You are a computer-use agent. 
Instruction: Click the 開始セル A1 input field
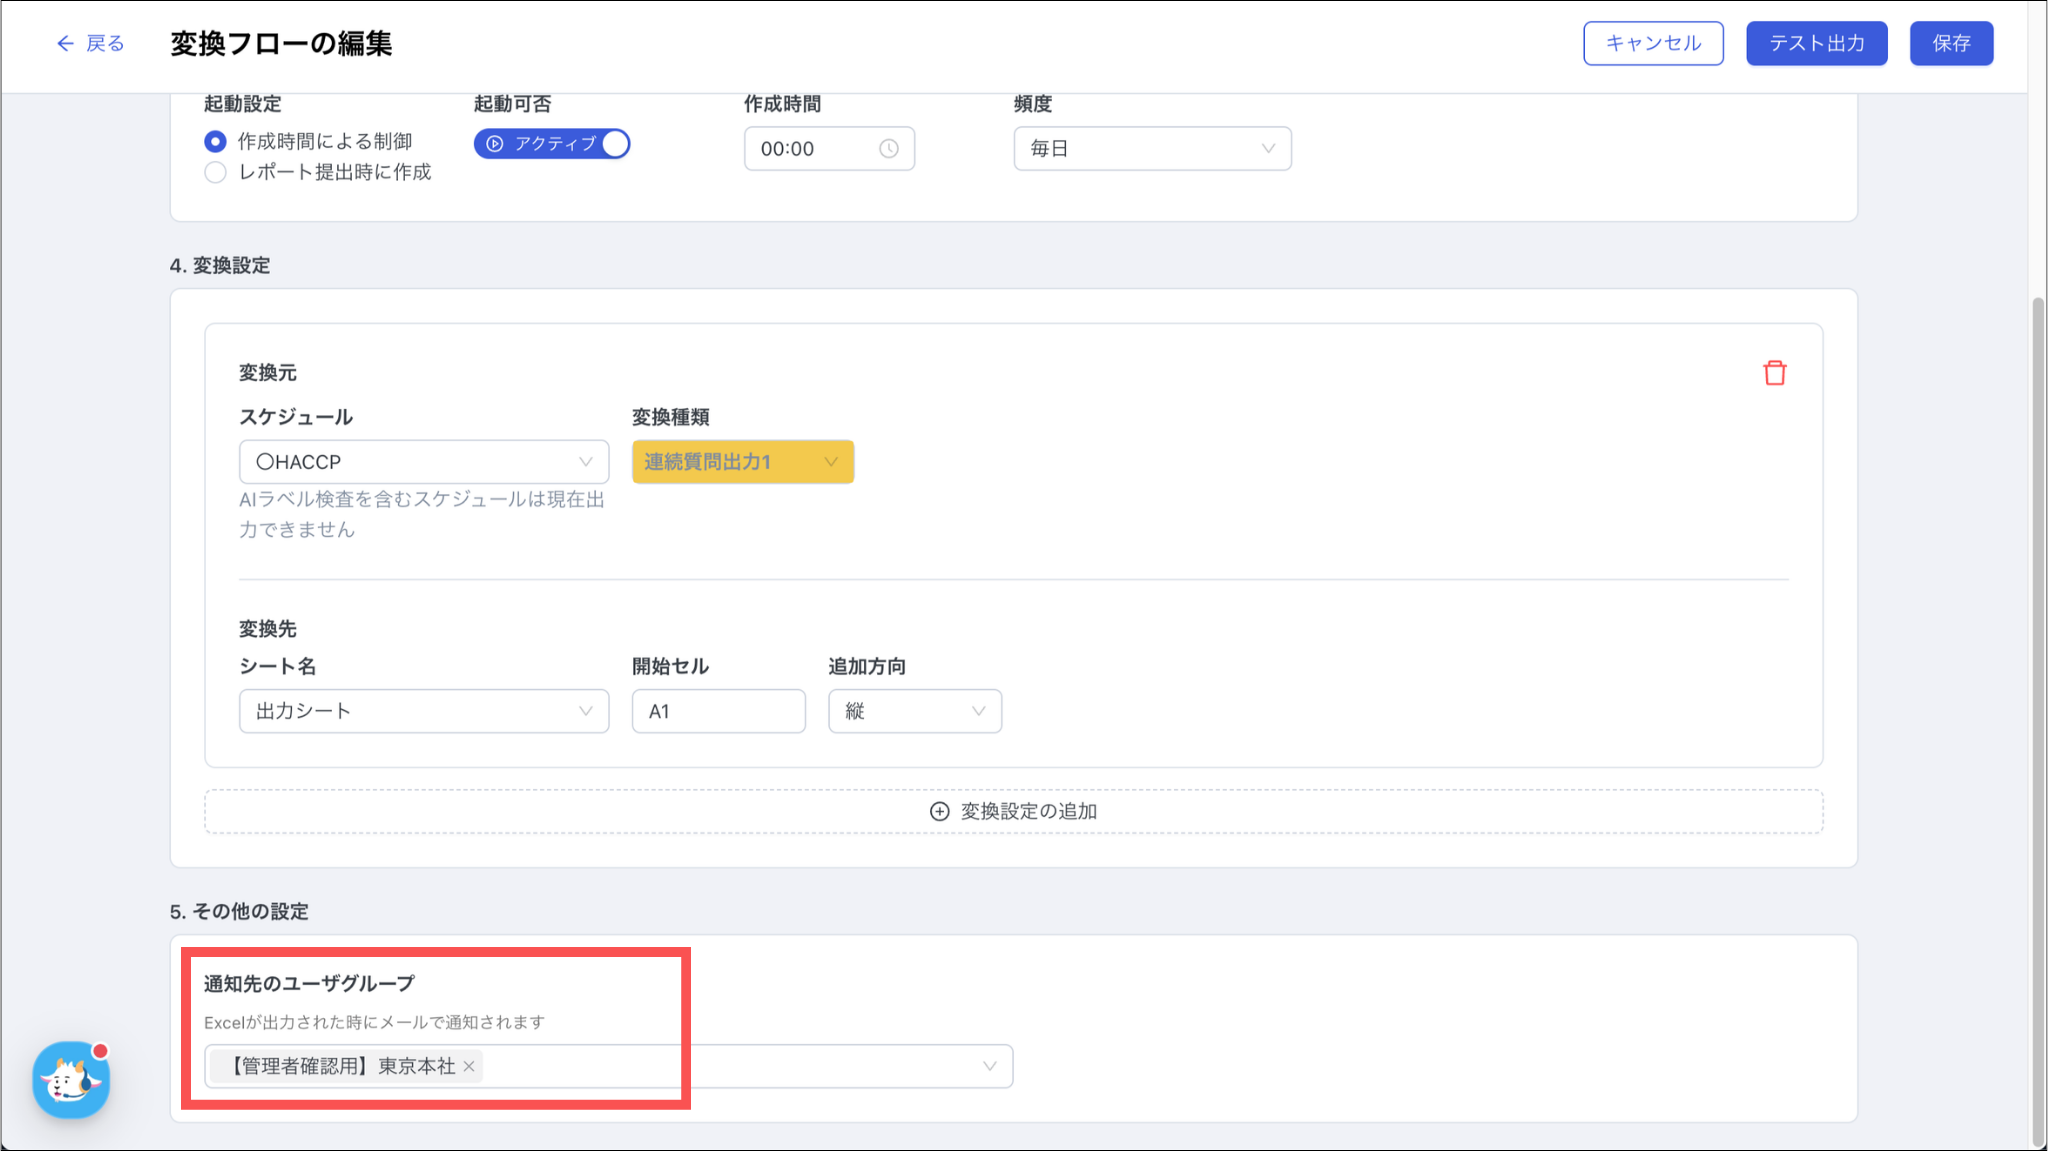pyautogui.click(x=718, y=711)
